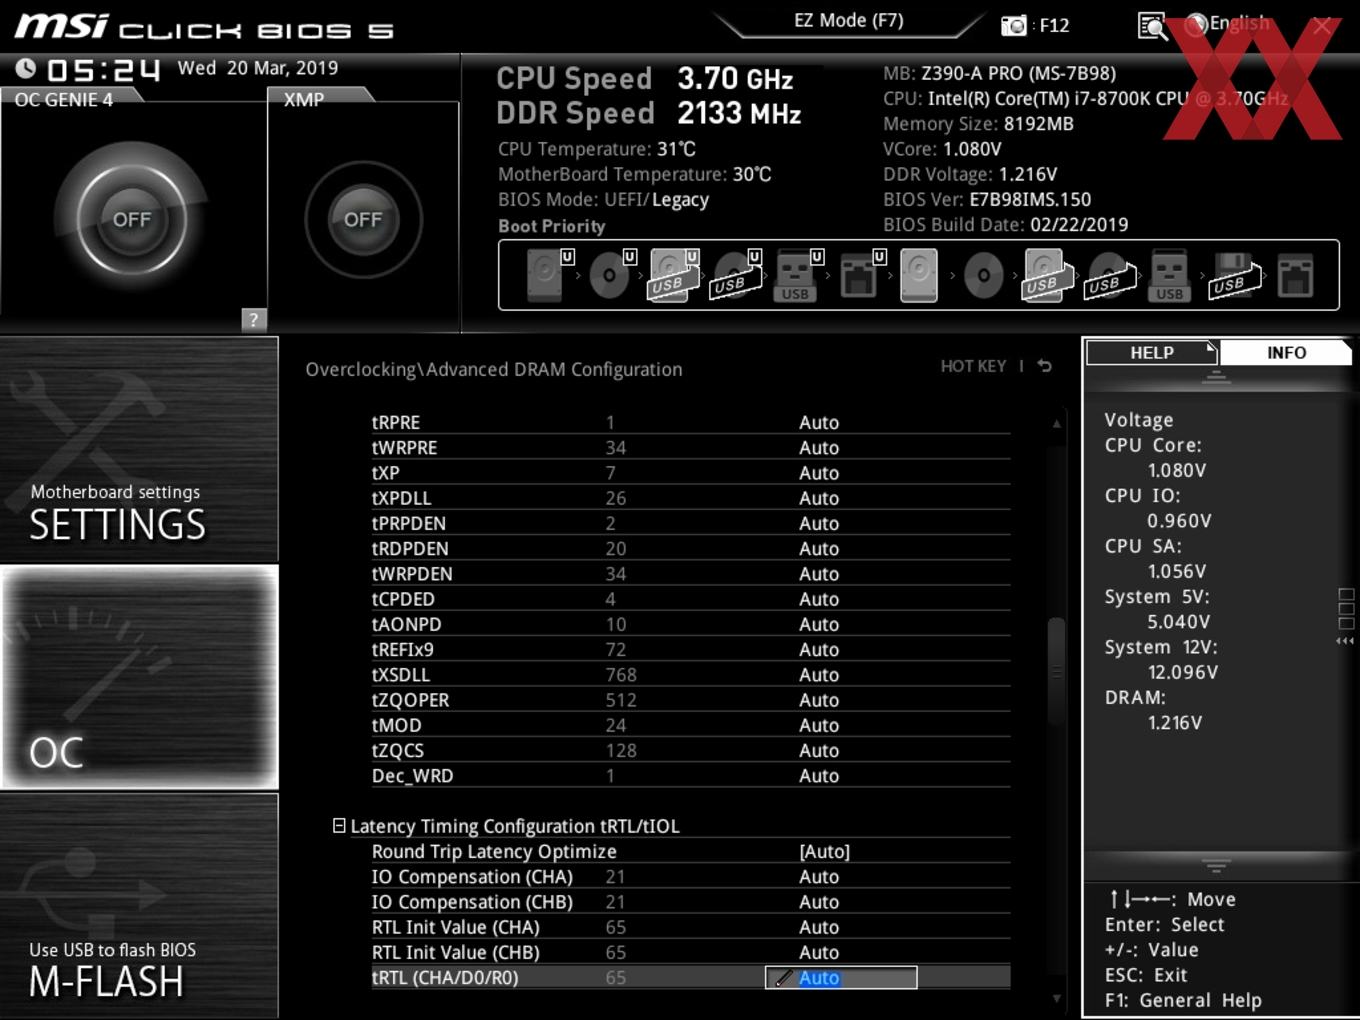
Task: Switch to the INFO tab
Action: point(1286,353)
